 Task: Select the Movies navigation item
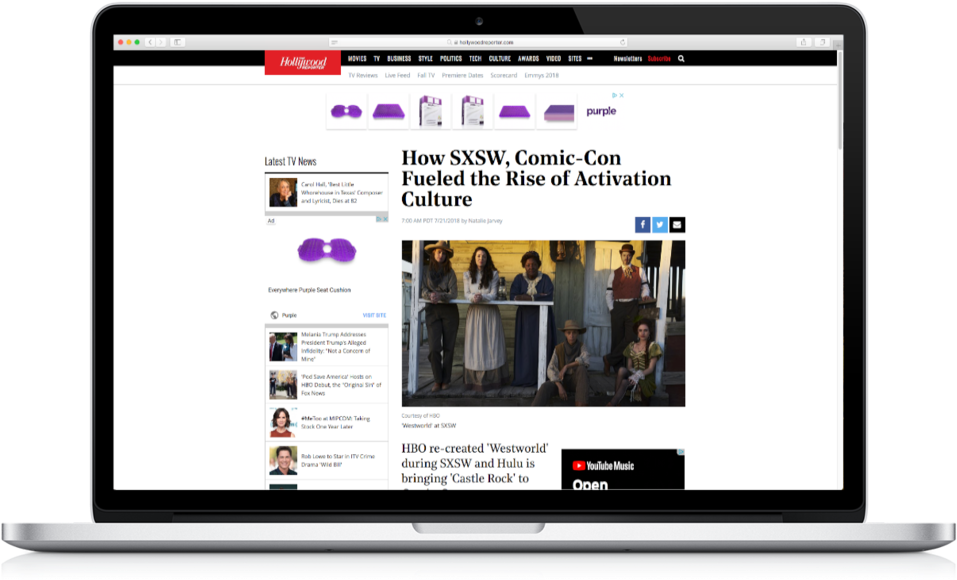357,59
